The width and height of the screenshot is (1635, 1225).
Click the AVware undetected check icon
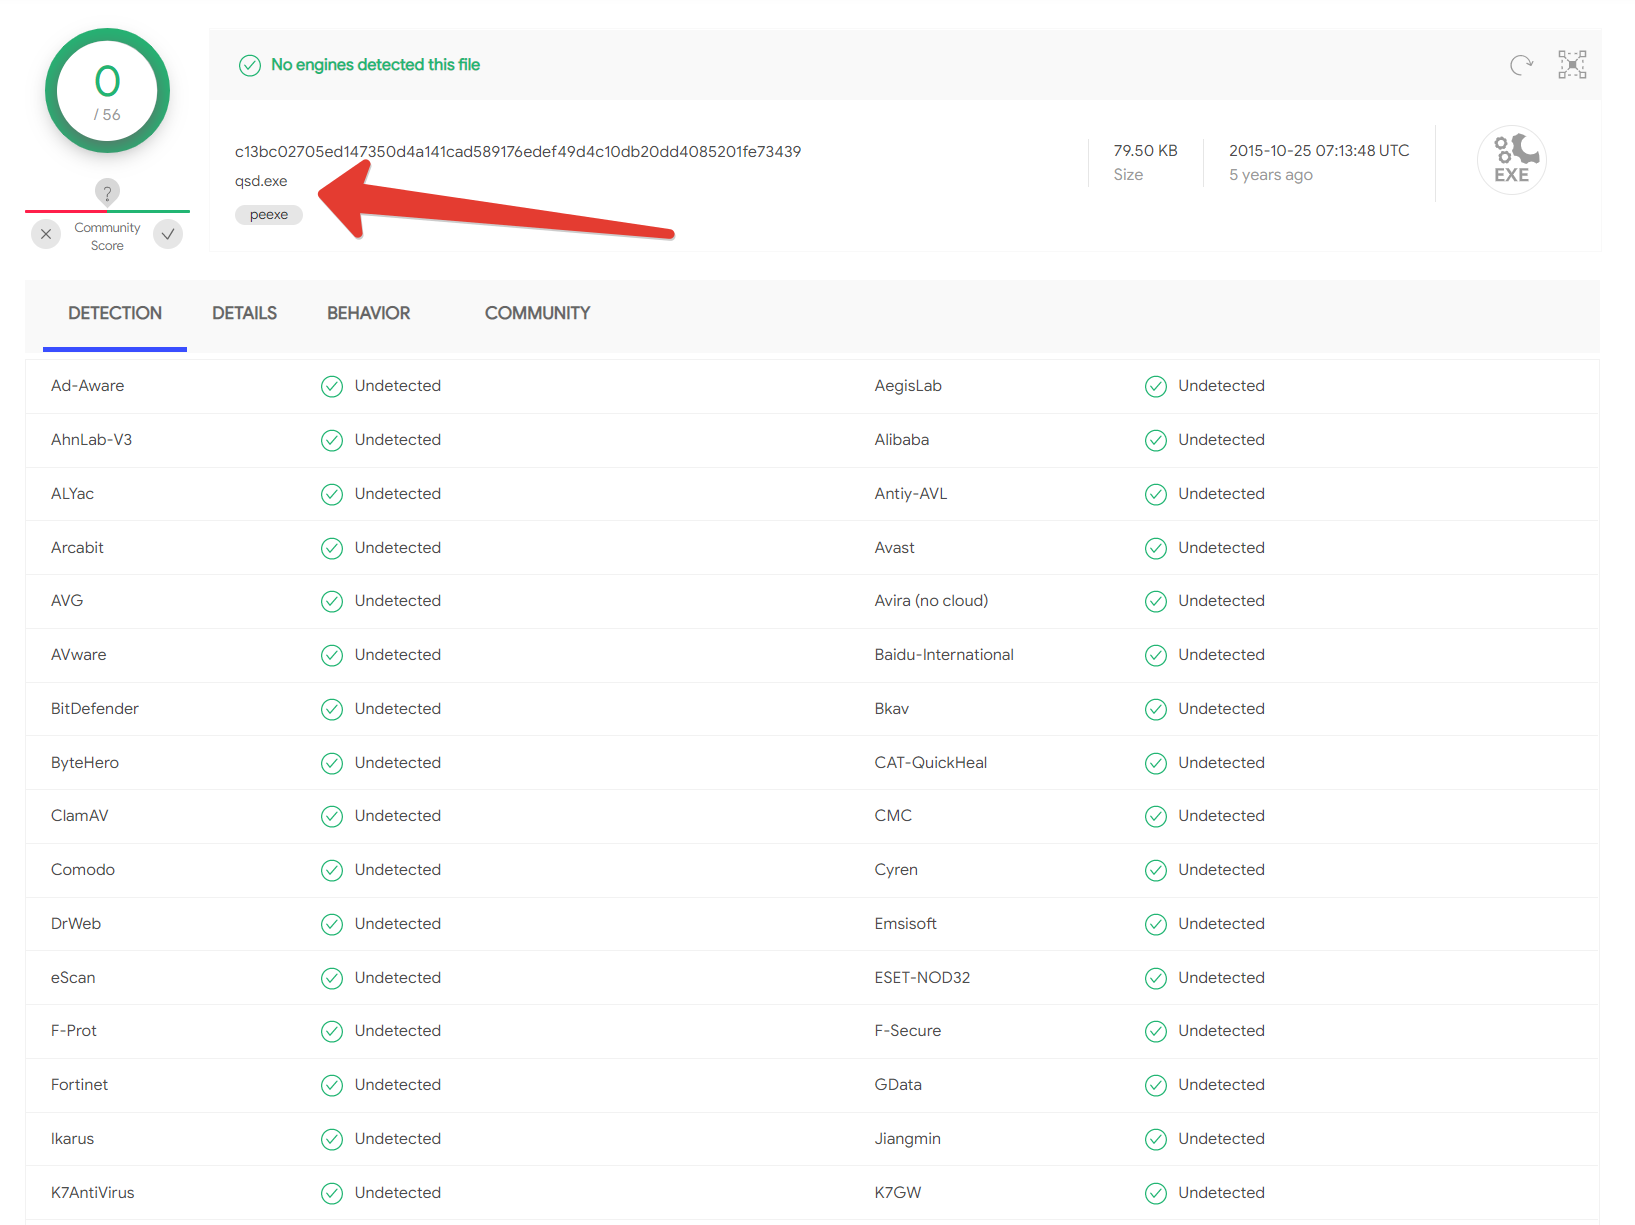click(x=332, y=655)
